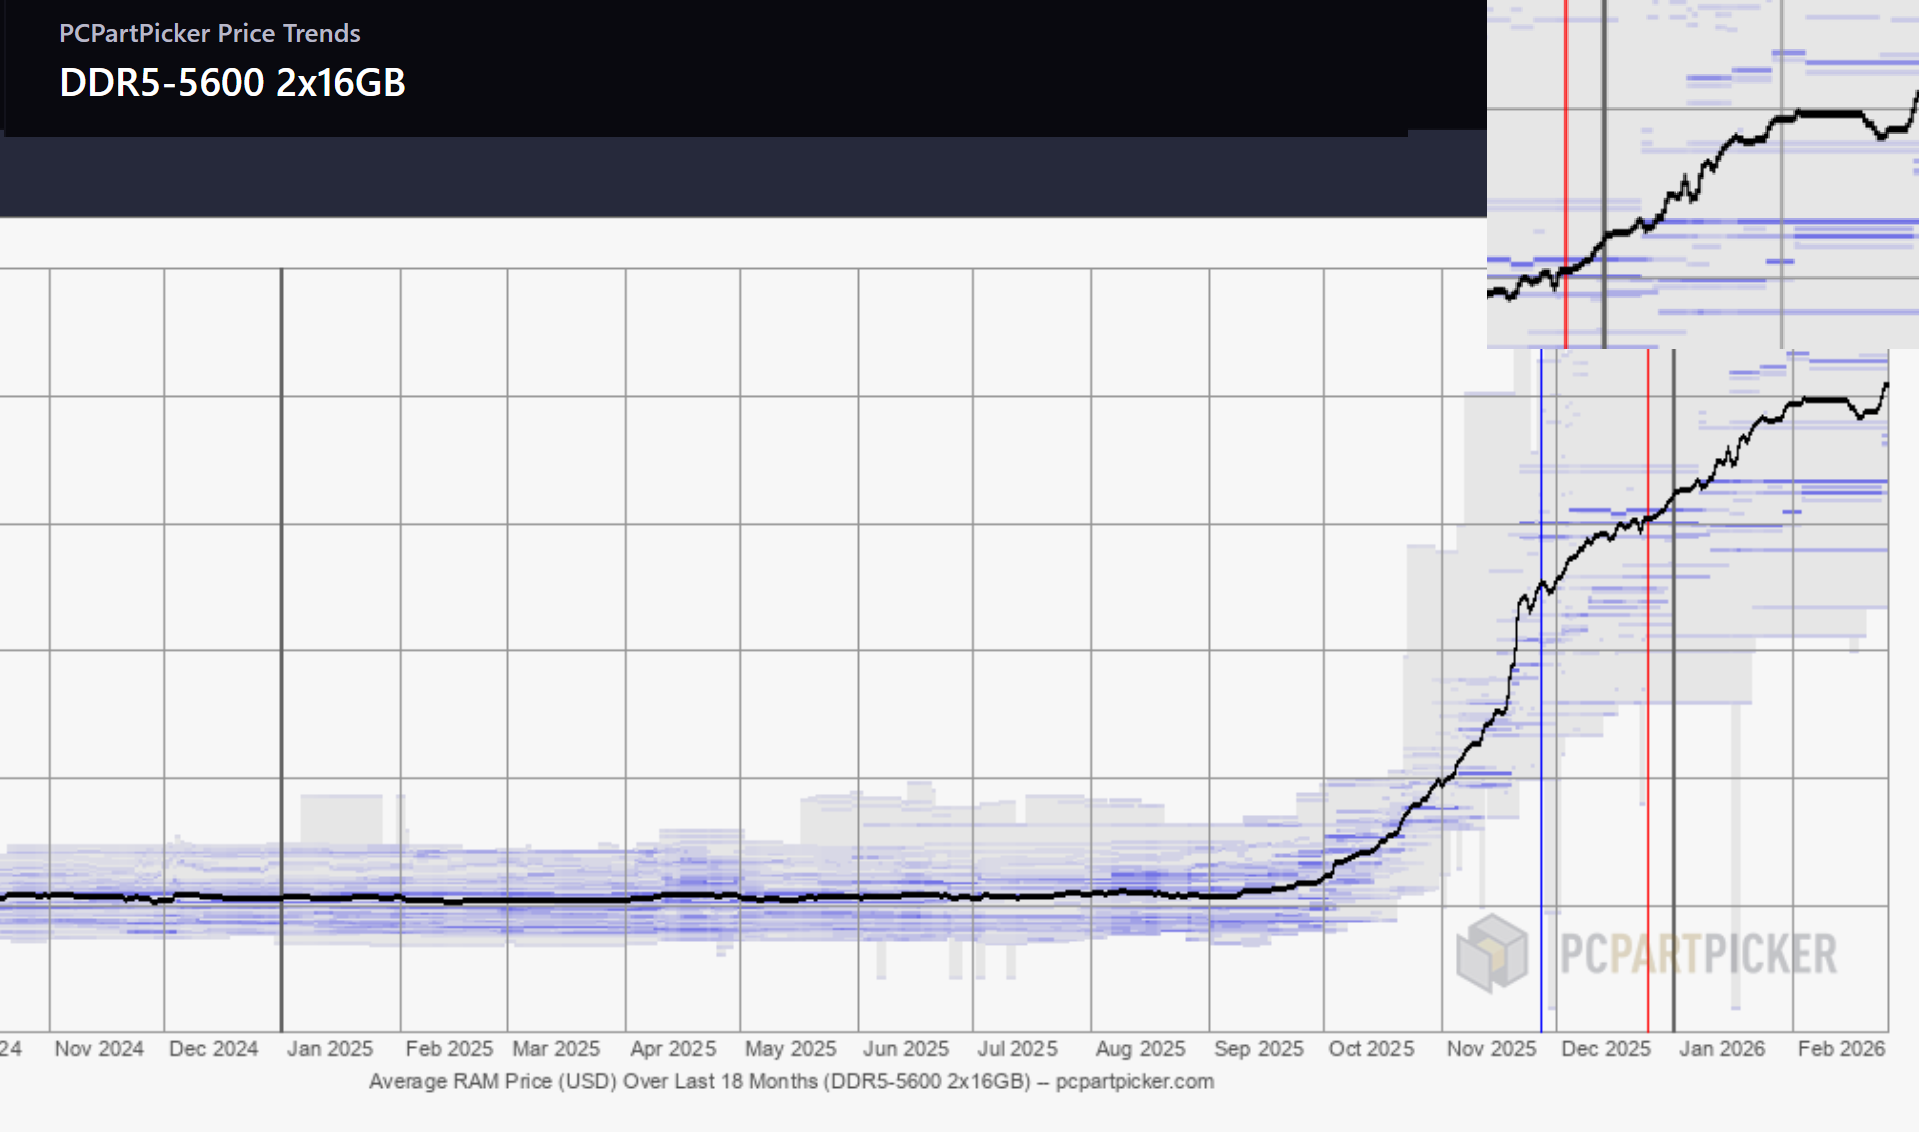
Task: Click the "Jun 2025" axis label
Action: [x=906, y=1049]
